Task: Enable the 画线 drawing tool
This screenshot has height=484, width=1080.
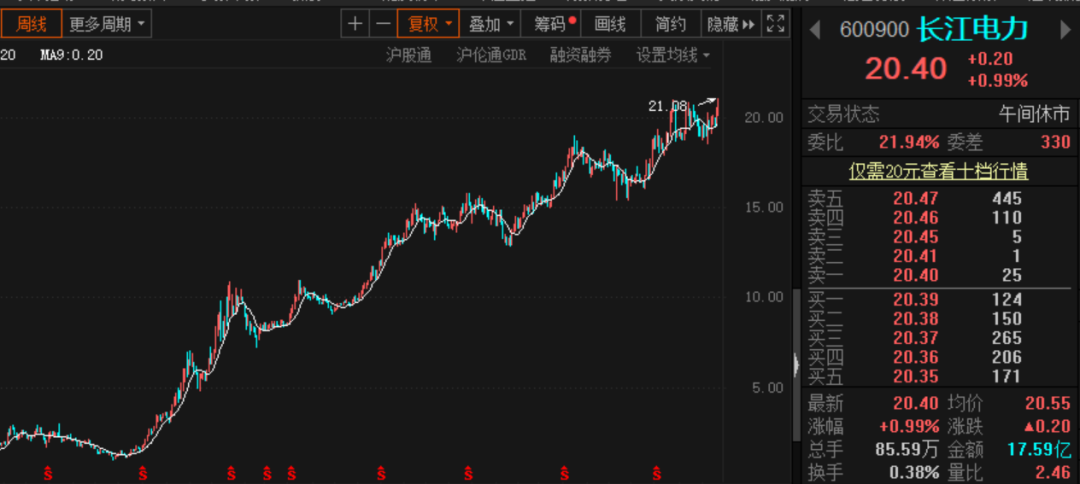Action: [610, 23]
